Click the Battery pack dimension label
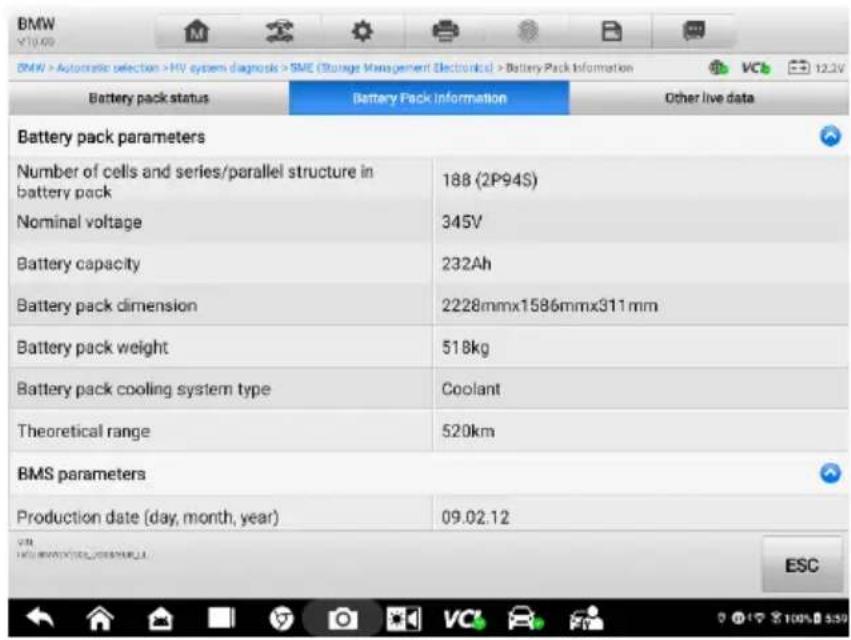 (x=107, y=306)
